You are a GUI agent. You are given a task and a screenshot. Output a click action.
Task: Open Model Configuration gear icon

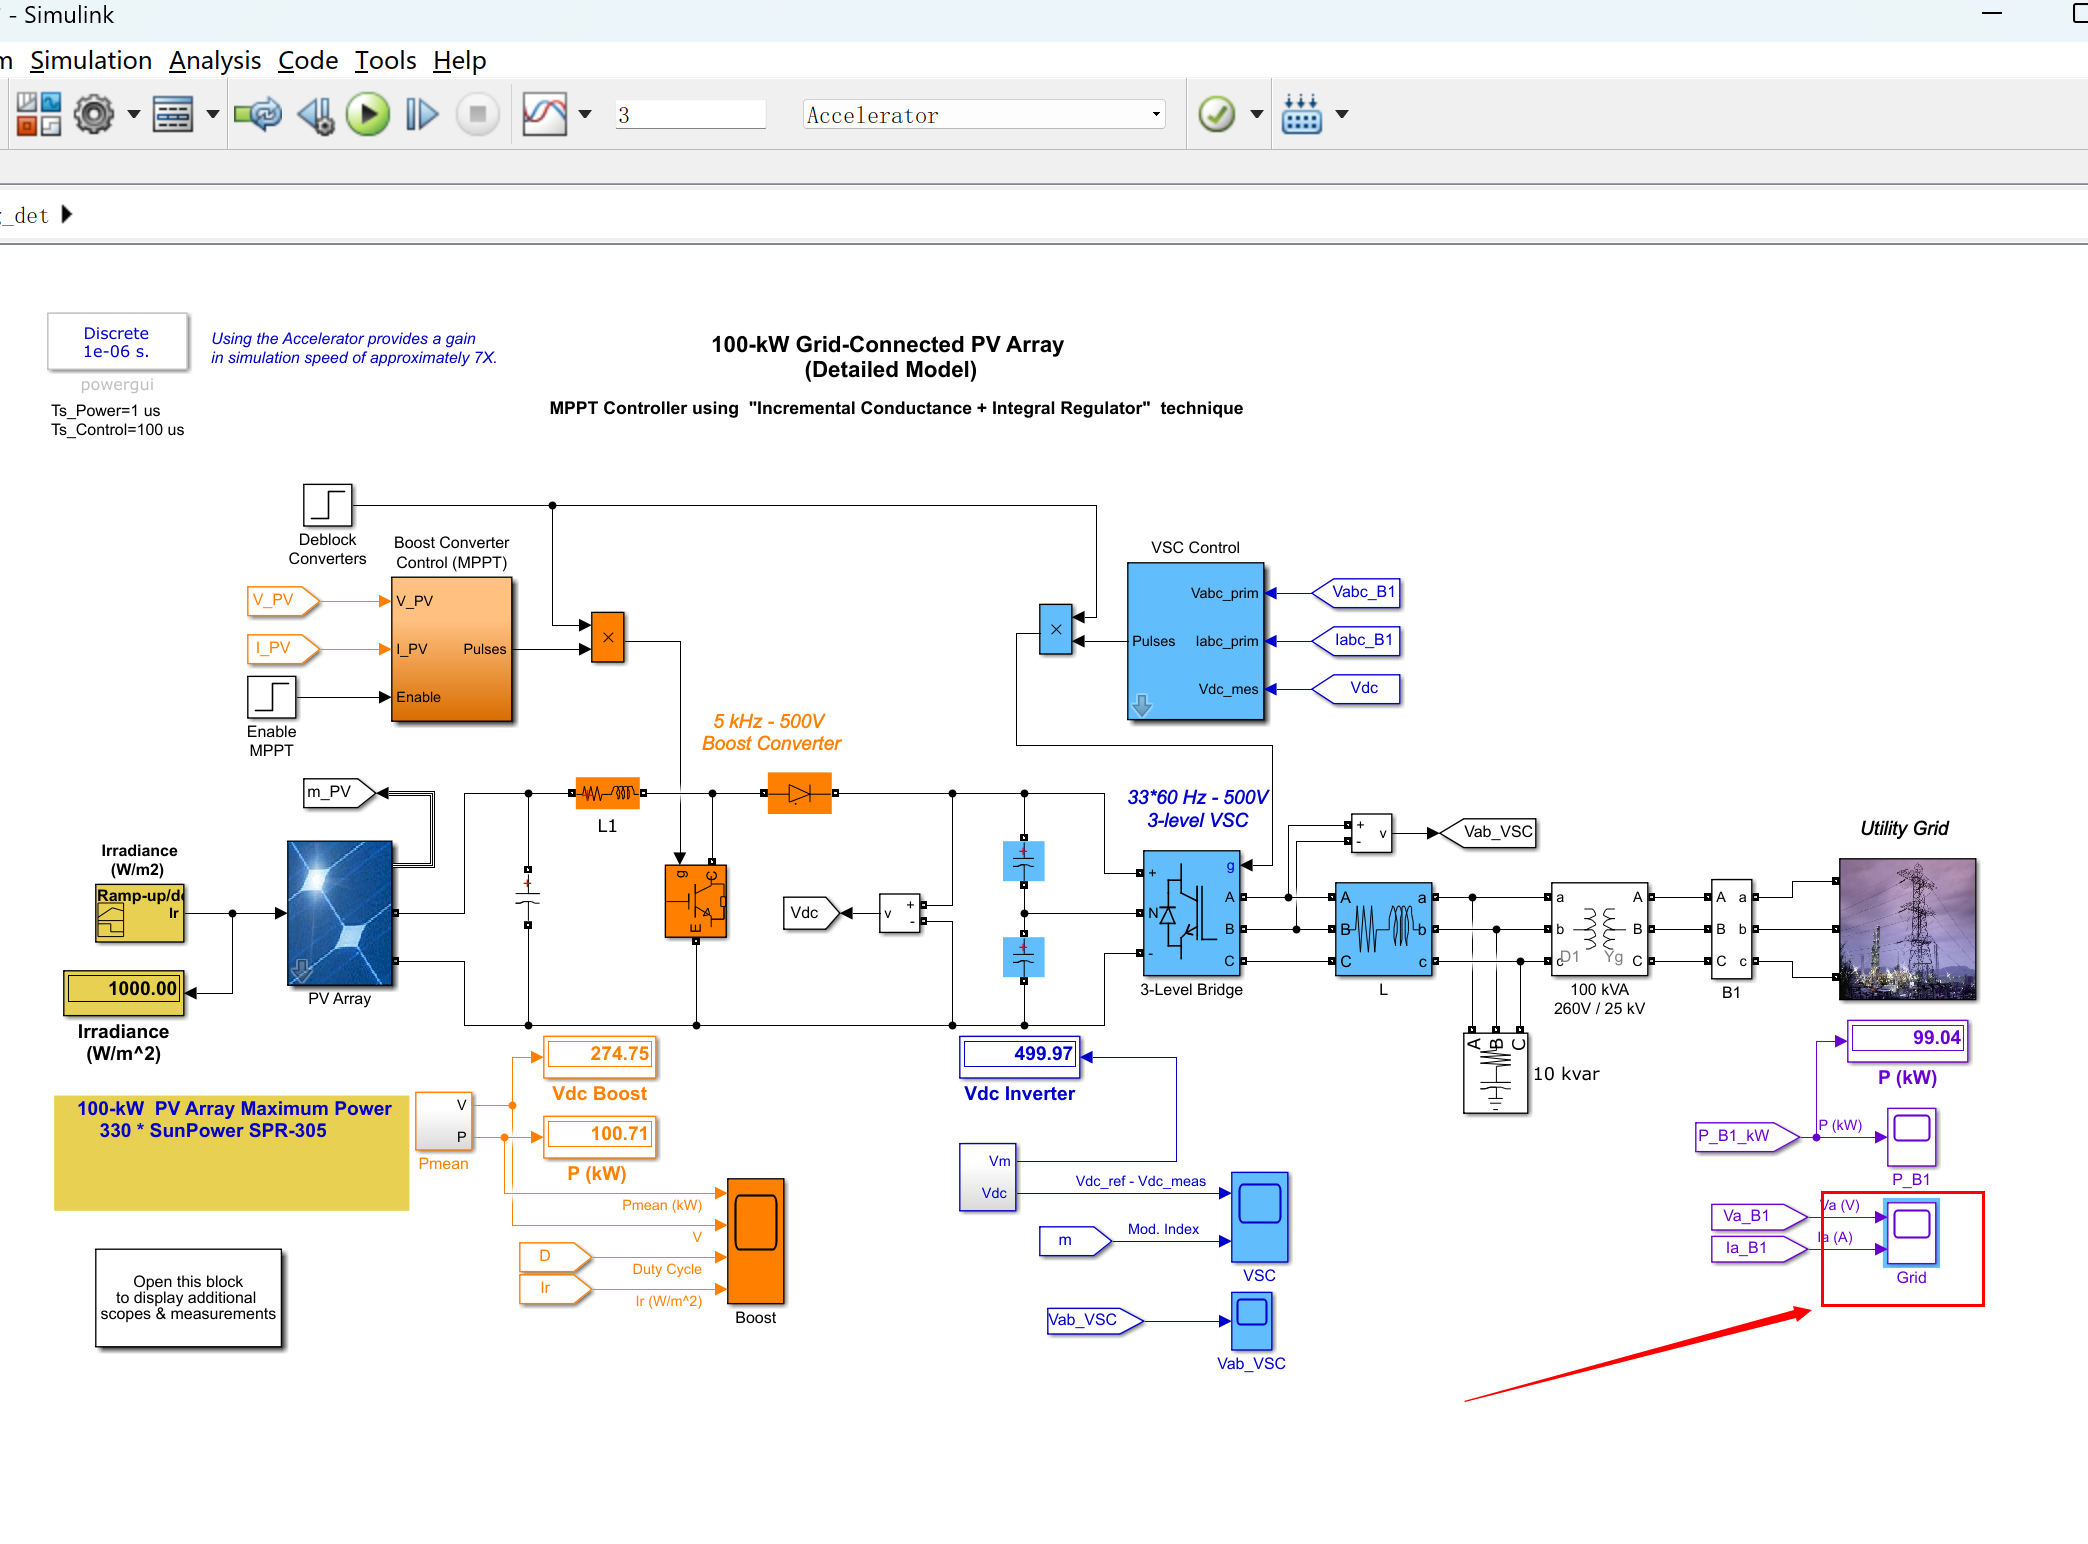point(94,115)
